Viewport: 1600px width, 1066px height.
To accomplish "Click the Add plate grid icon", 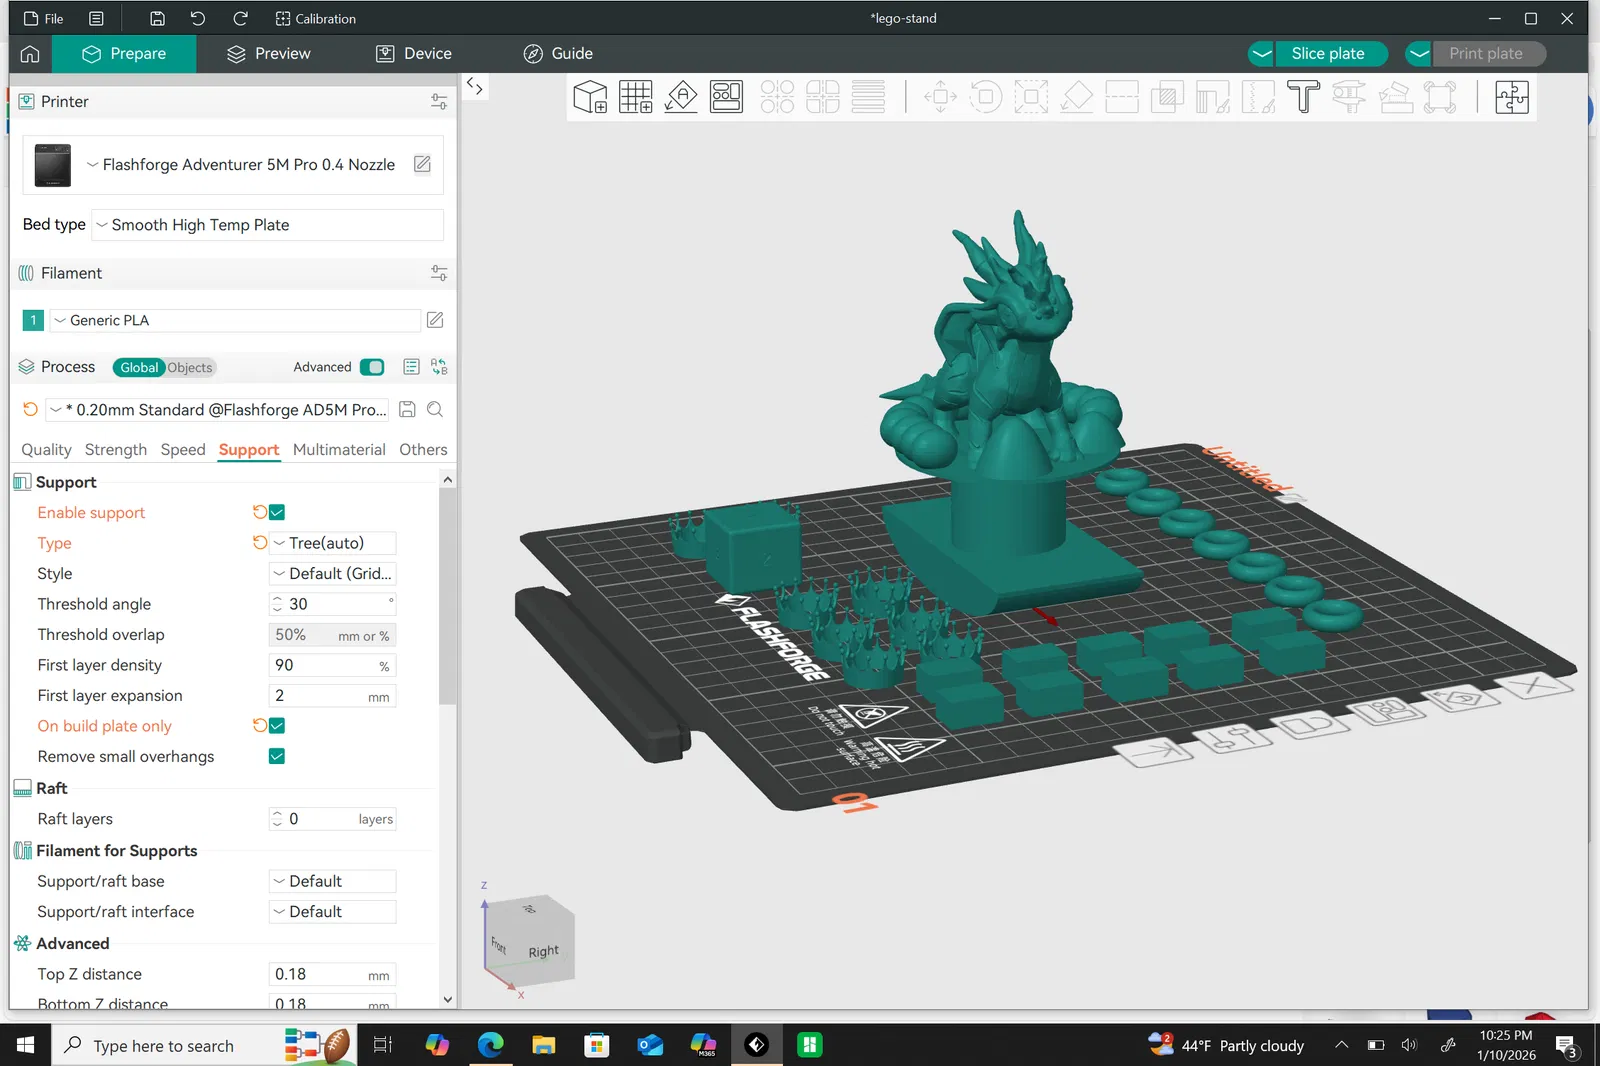I will click(x=635, y=97).
